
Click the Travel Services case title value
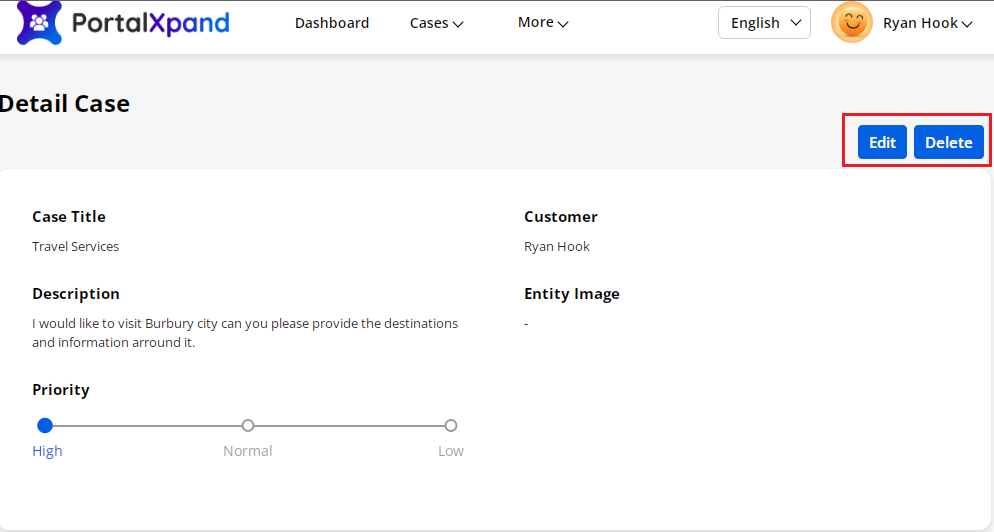[x=75, y=247]
